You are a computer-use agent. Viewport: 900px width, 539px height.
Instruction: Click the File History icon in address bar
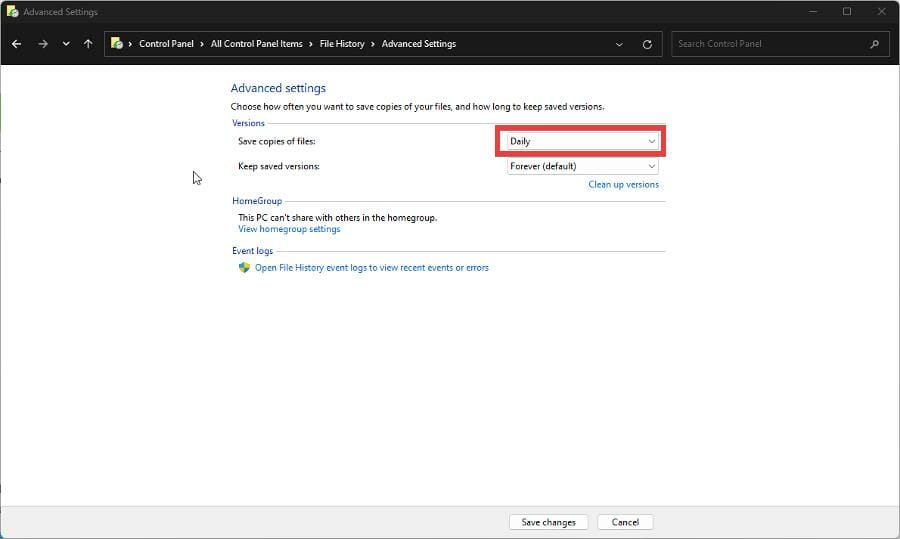coord(117,44)
